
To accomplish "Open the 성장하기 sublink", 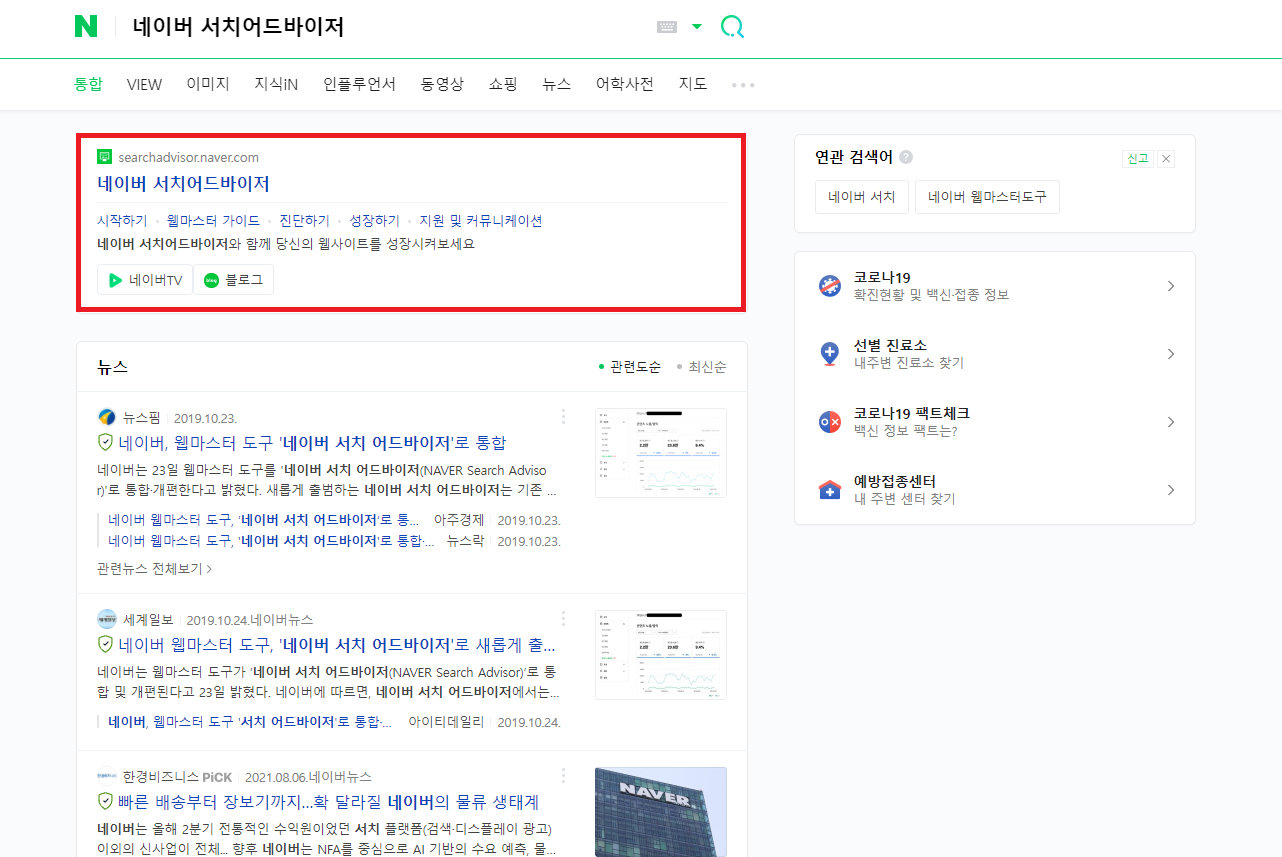I will tap(374, 221).
